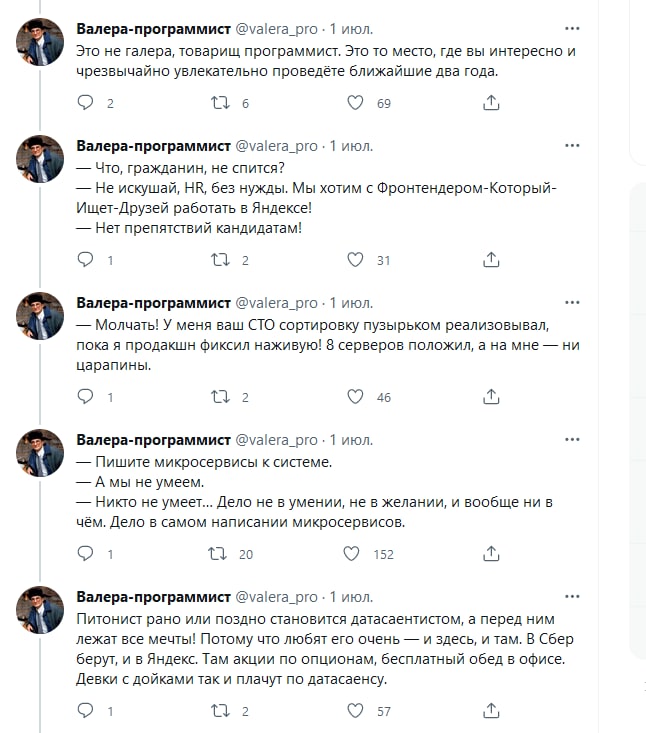Open the 1 июл. timestamp on last tweet
Screen dimensions: 646x733
(352, 597)
